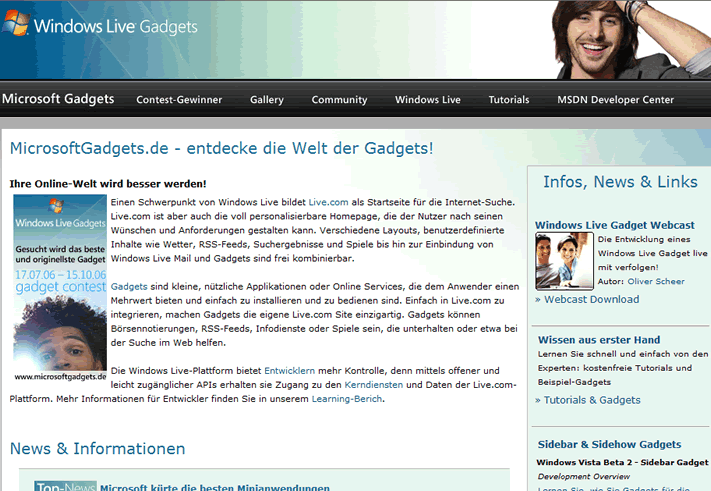This screenshot has height=491, width=711.
Task: Go to Contest-Gewinner page
Action: (179, 100)
